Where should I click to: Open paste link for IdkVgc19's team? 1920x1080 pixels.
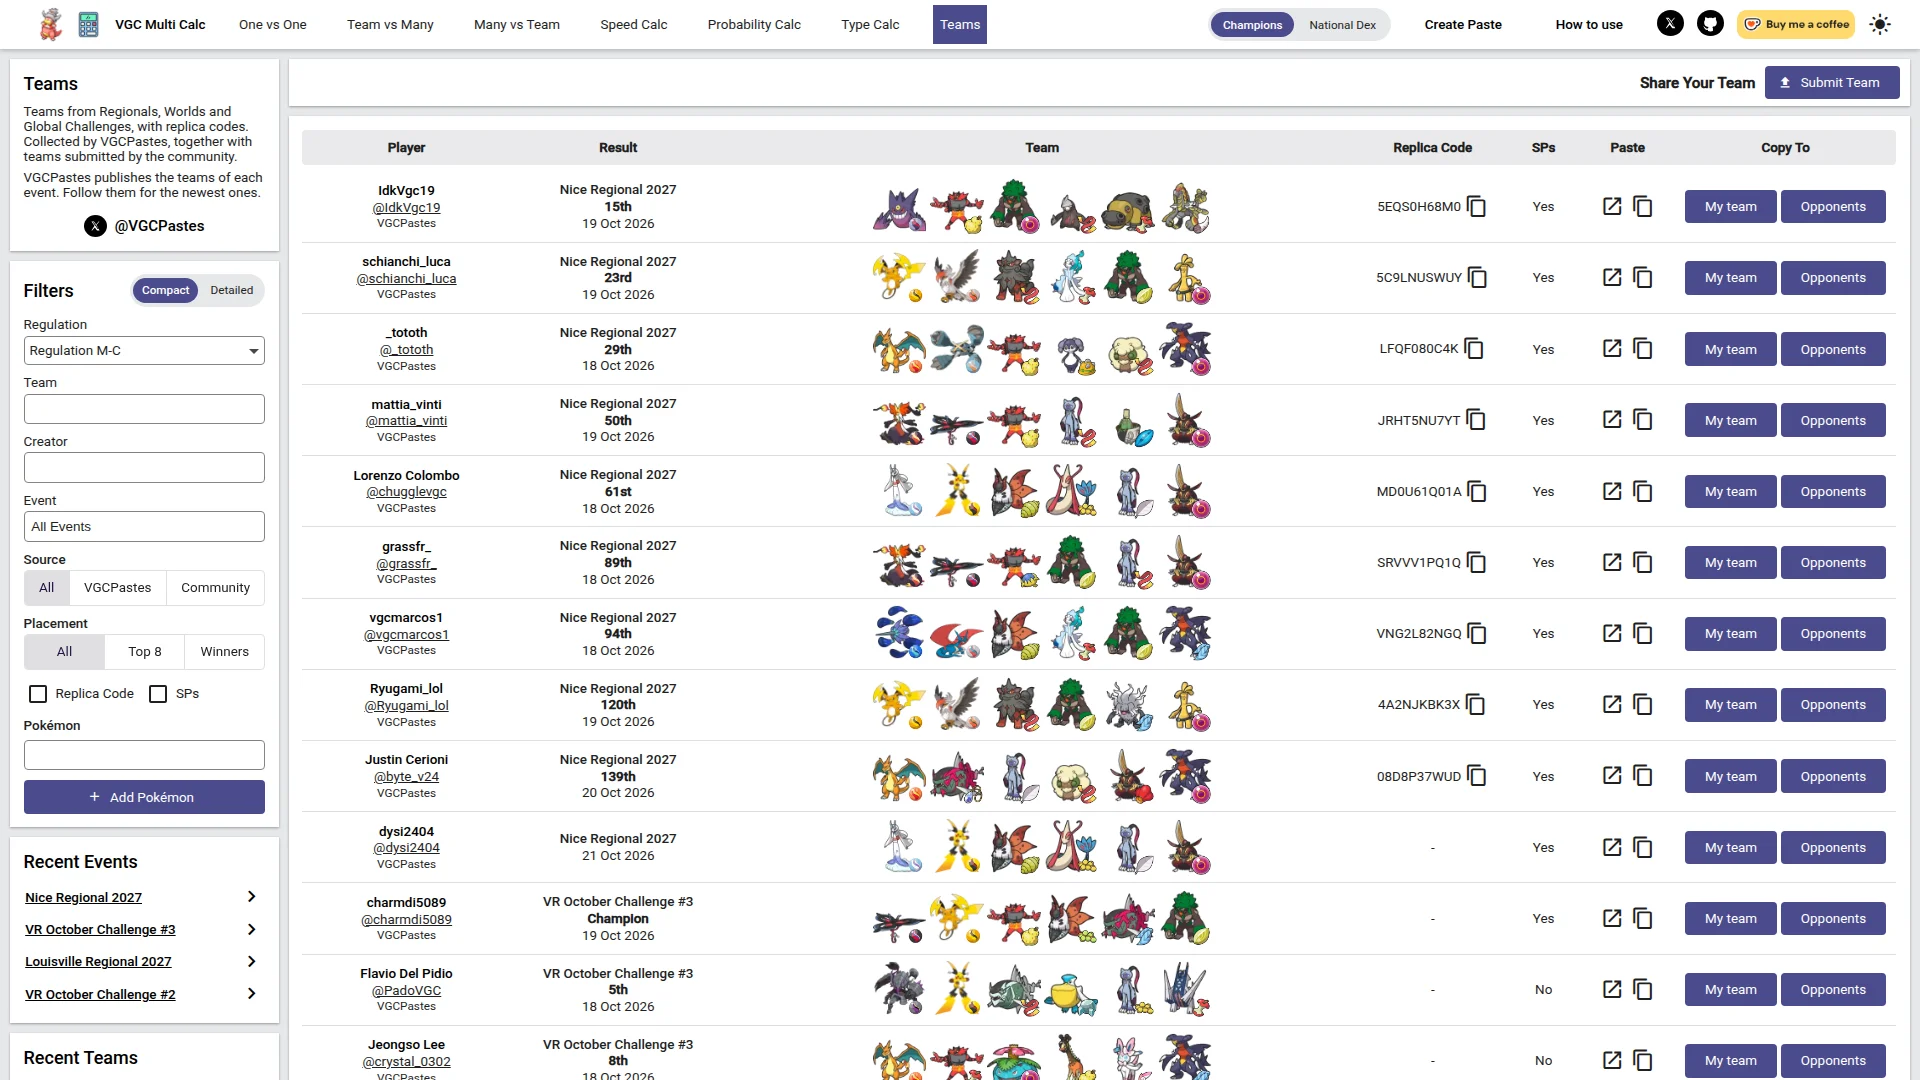pos(1612,206)
